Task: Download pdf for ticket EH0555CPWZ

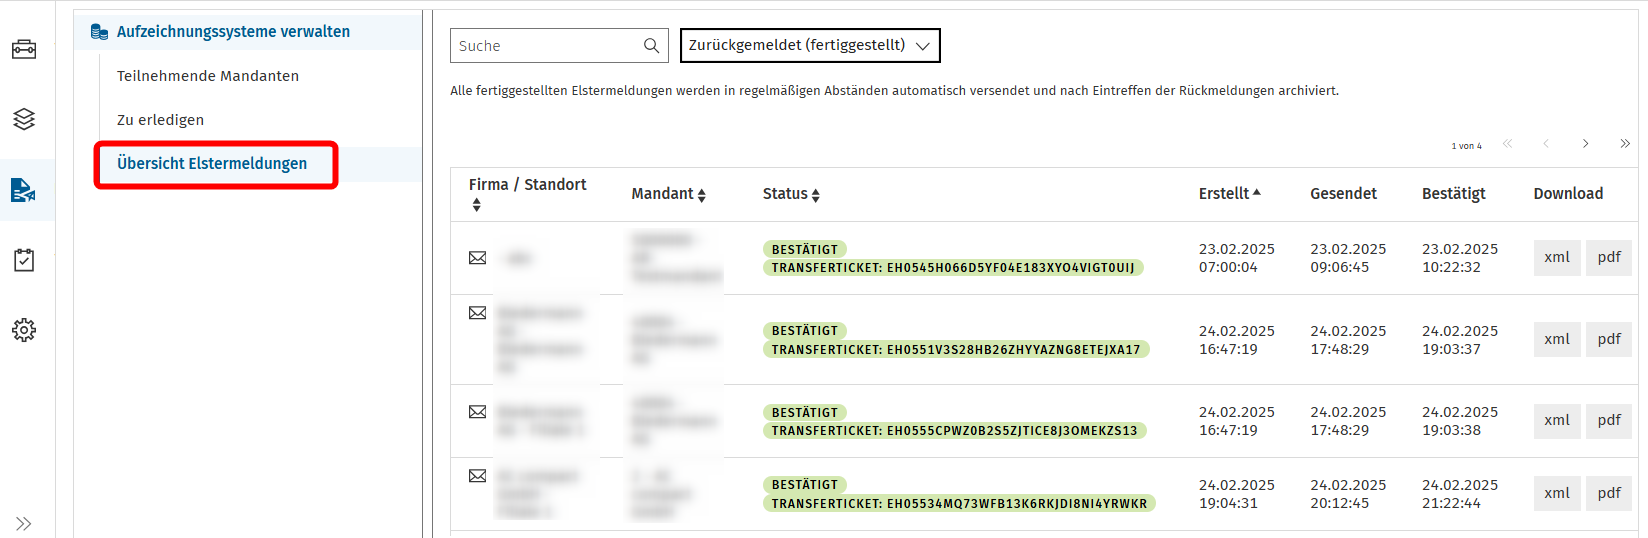Action: click(x=1609, y=421)
